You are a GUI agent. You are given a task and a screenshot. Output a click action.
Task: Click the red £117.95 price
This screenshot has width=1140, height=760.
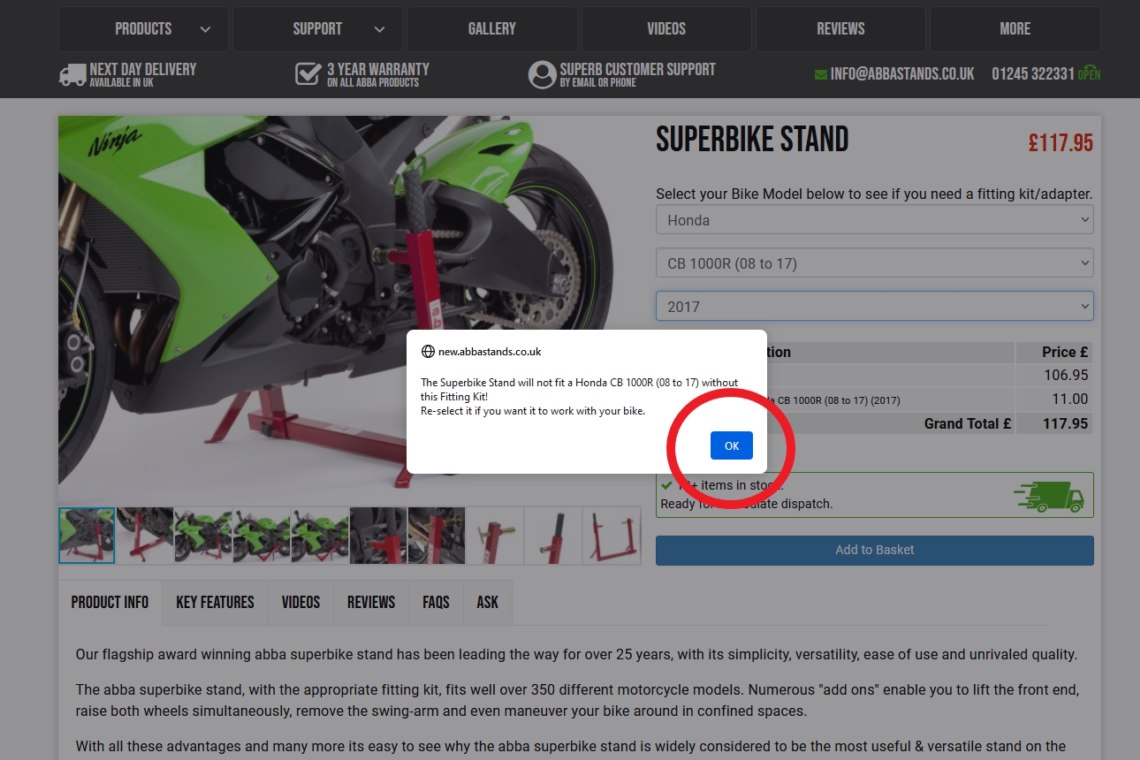click(1060, 143)
